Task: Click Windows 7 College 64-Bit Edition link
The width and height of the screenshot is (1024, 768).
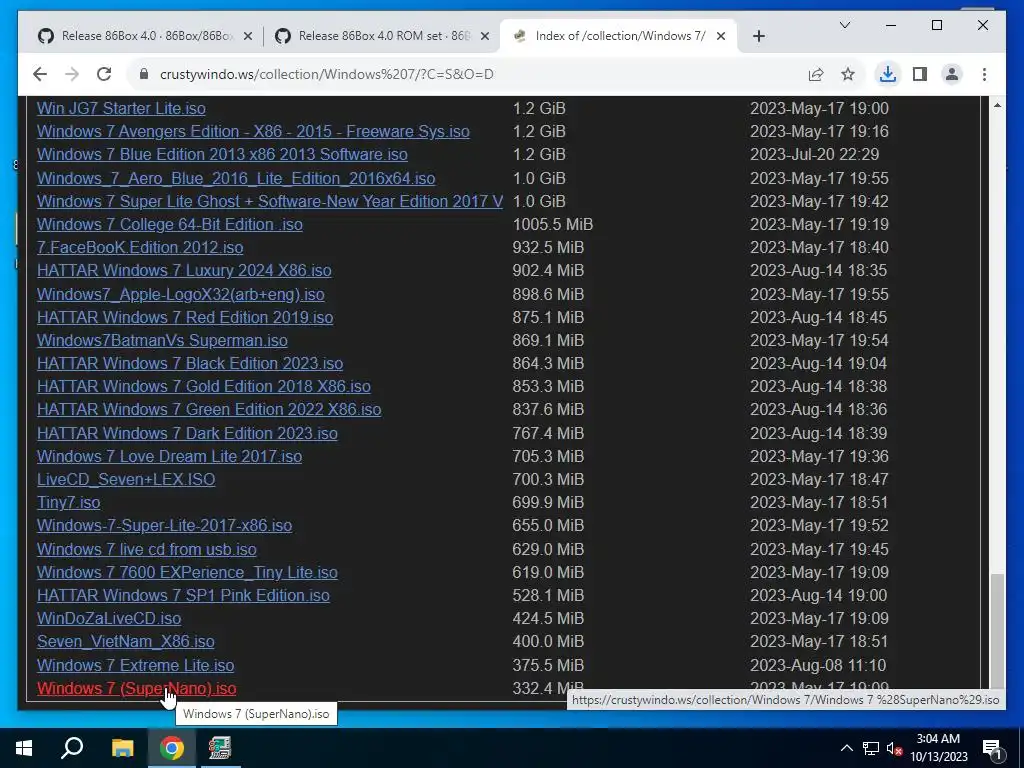Action: (170, 224)
